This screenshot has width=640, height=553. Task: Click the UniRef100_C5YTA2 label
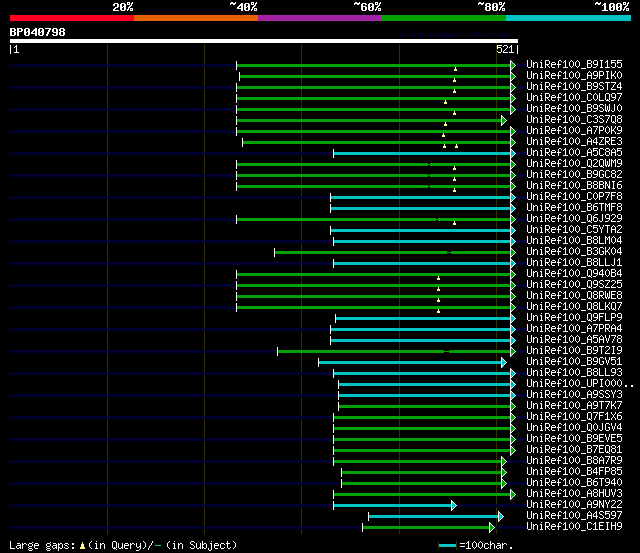click(x=574, y=230)
